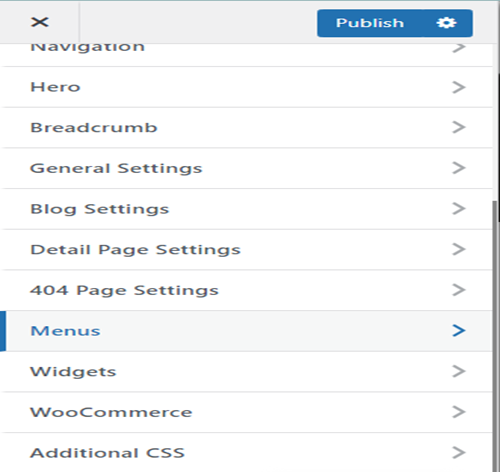Open Blog Settings section
The image size is (500, 472).
[x=246, y=209]
